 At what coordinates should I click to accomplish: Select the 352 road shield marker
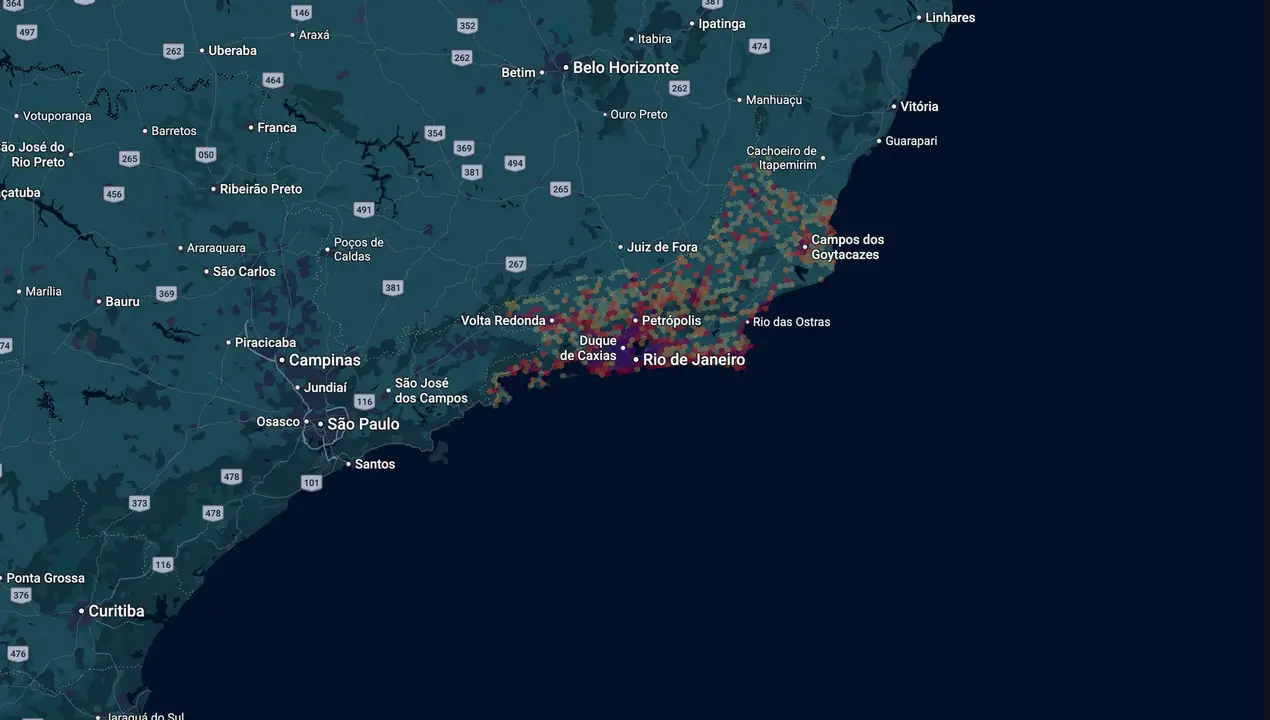(467, 26)
